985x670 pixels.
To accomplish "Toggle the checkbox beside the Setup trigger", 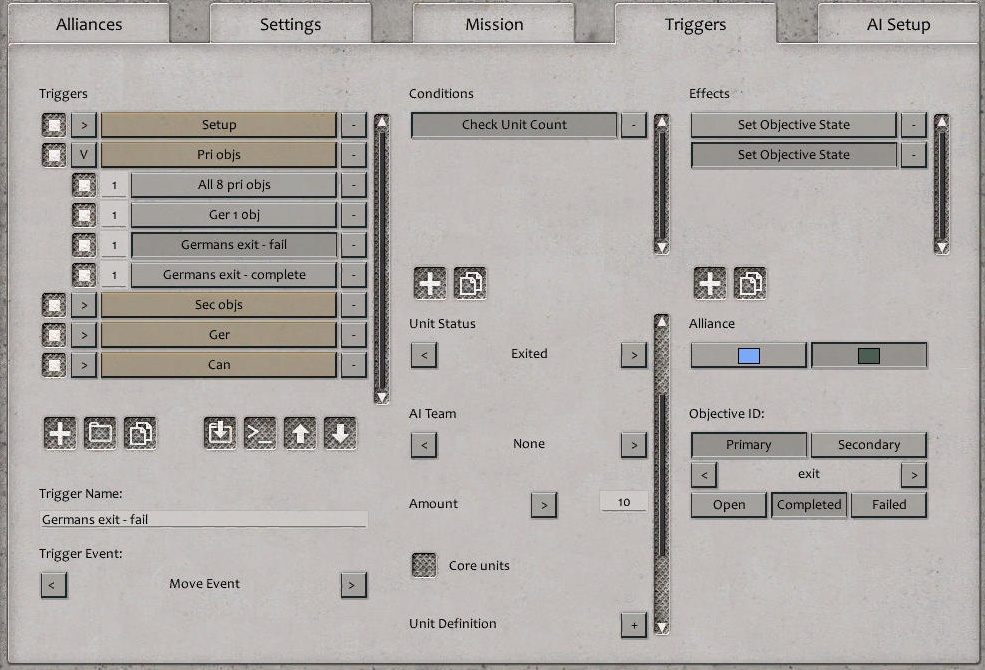I will click(54, 125).
